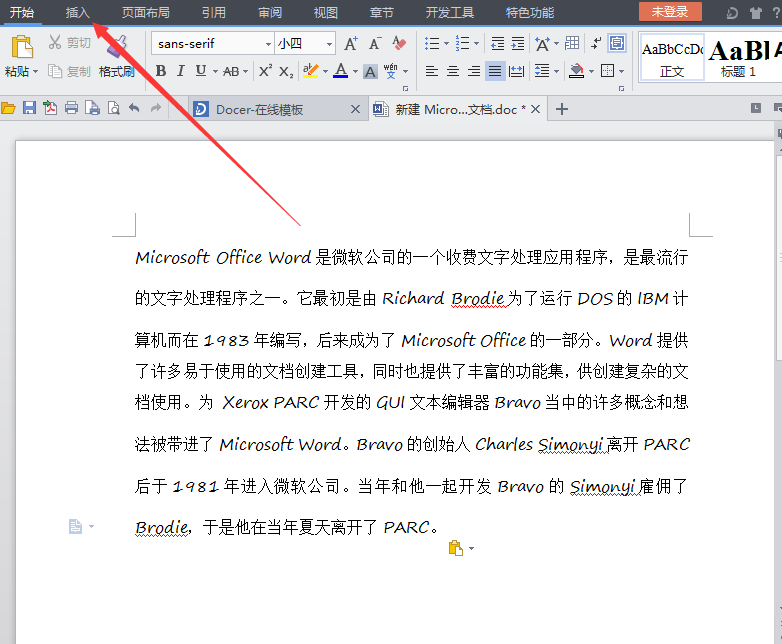
Task: Toggle strikethrough AB formatting
Action: (x=230, y=72)
